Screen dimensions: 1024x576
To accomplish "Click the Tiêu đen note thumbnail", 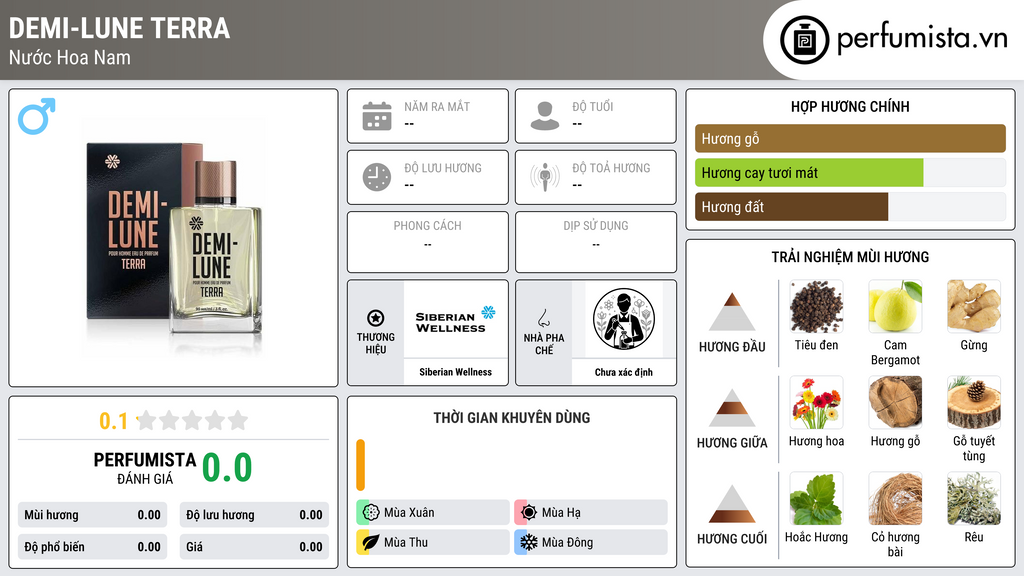I will tap(816, 306).
